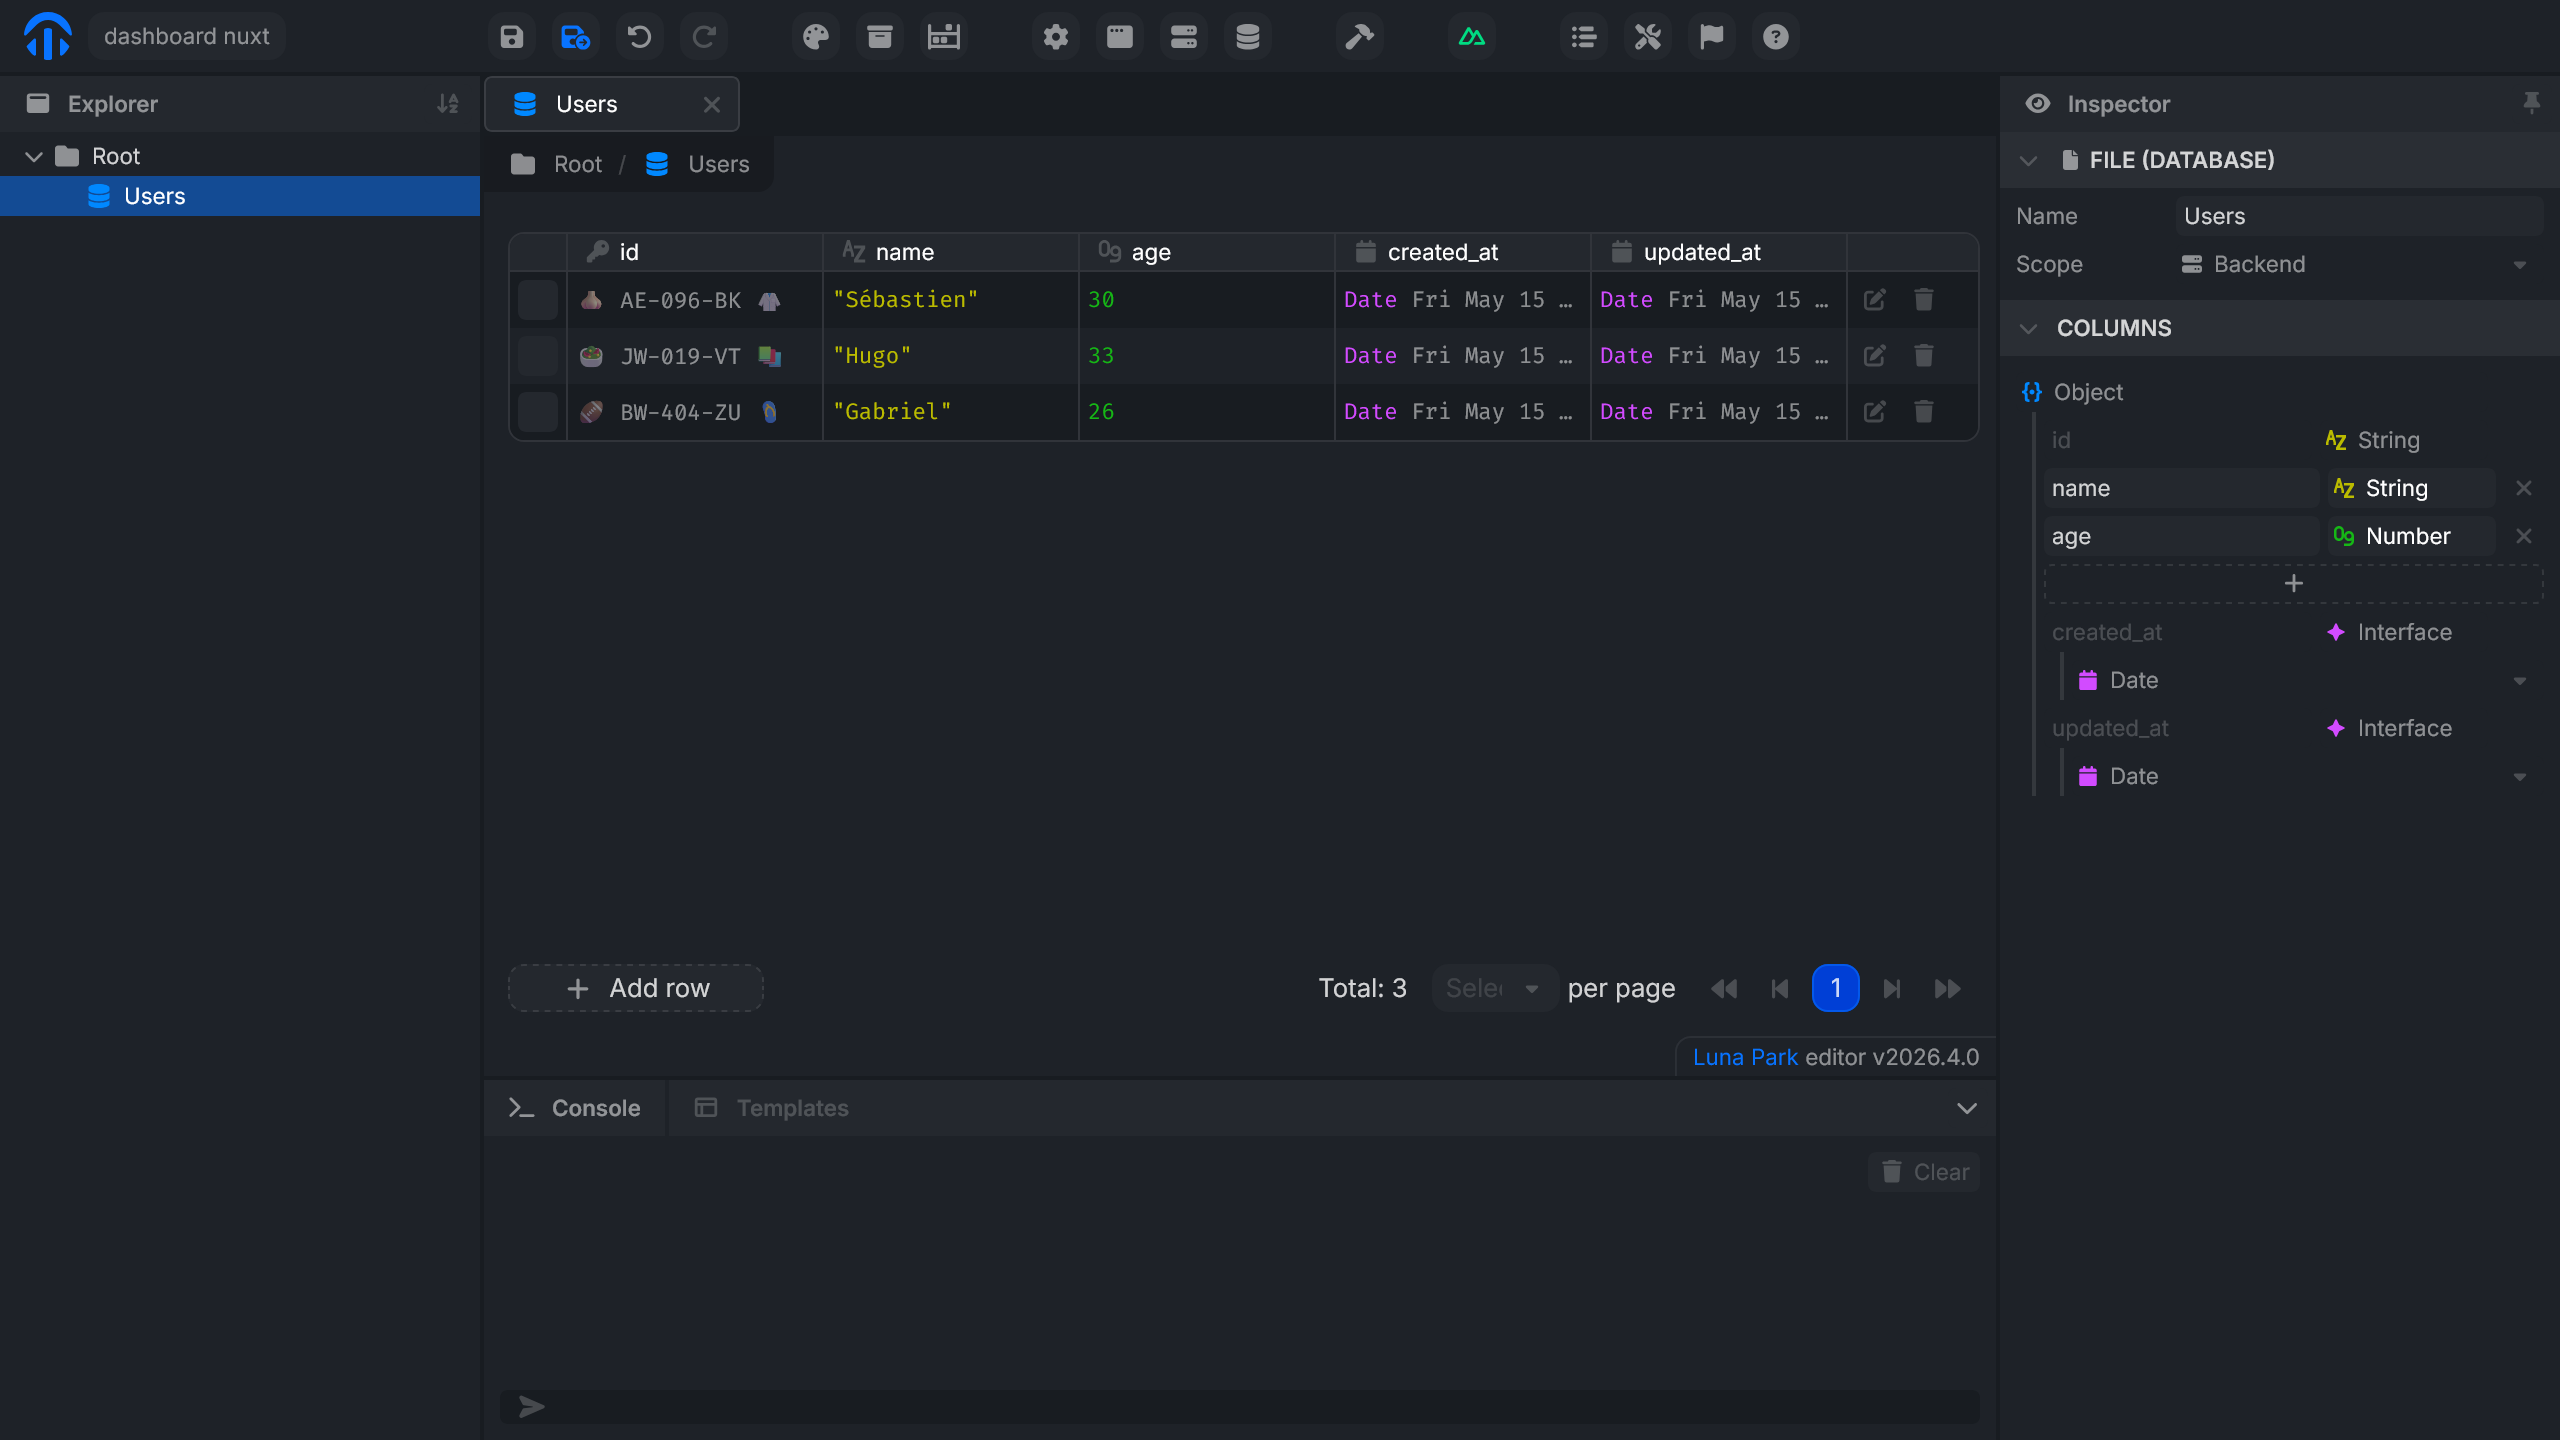The image size is (2560, 1440).
Task: Click the factory-style toolbar icon
Action: point(944,37)
